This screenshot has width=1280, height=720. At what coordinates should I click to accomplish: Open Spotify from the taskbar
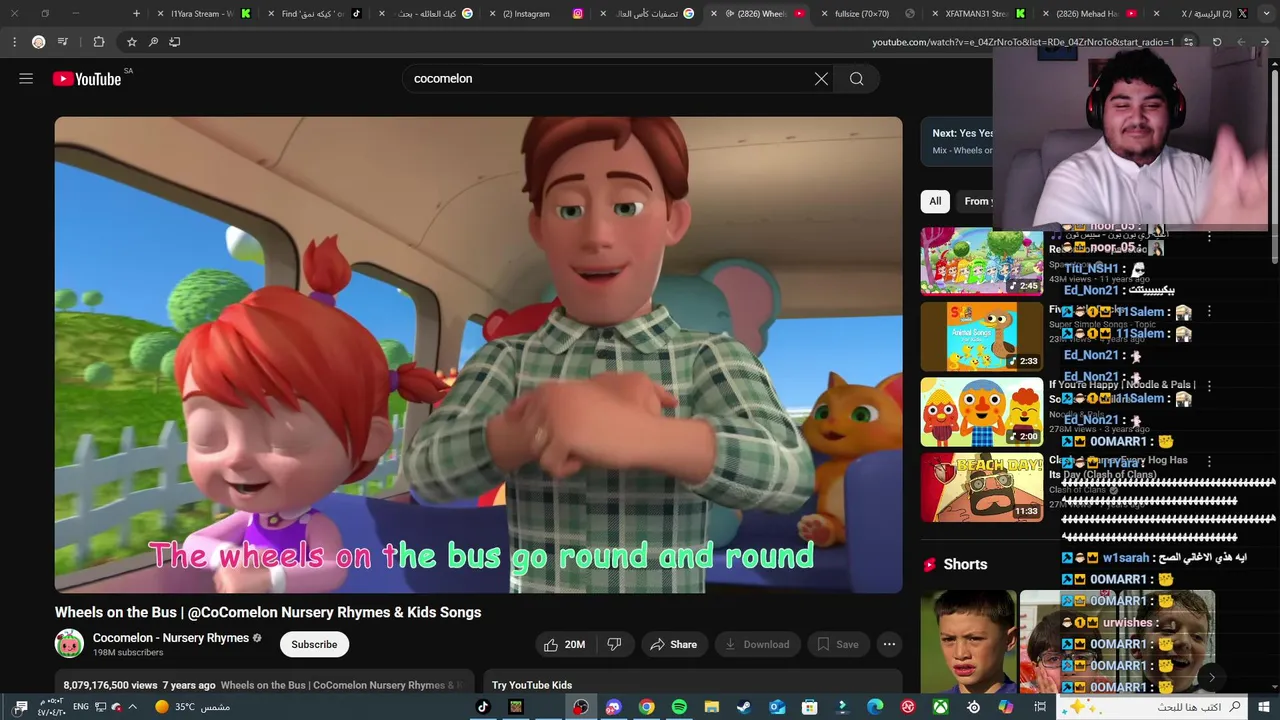[x=679, y=707]
